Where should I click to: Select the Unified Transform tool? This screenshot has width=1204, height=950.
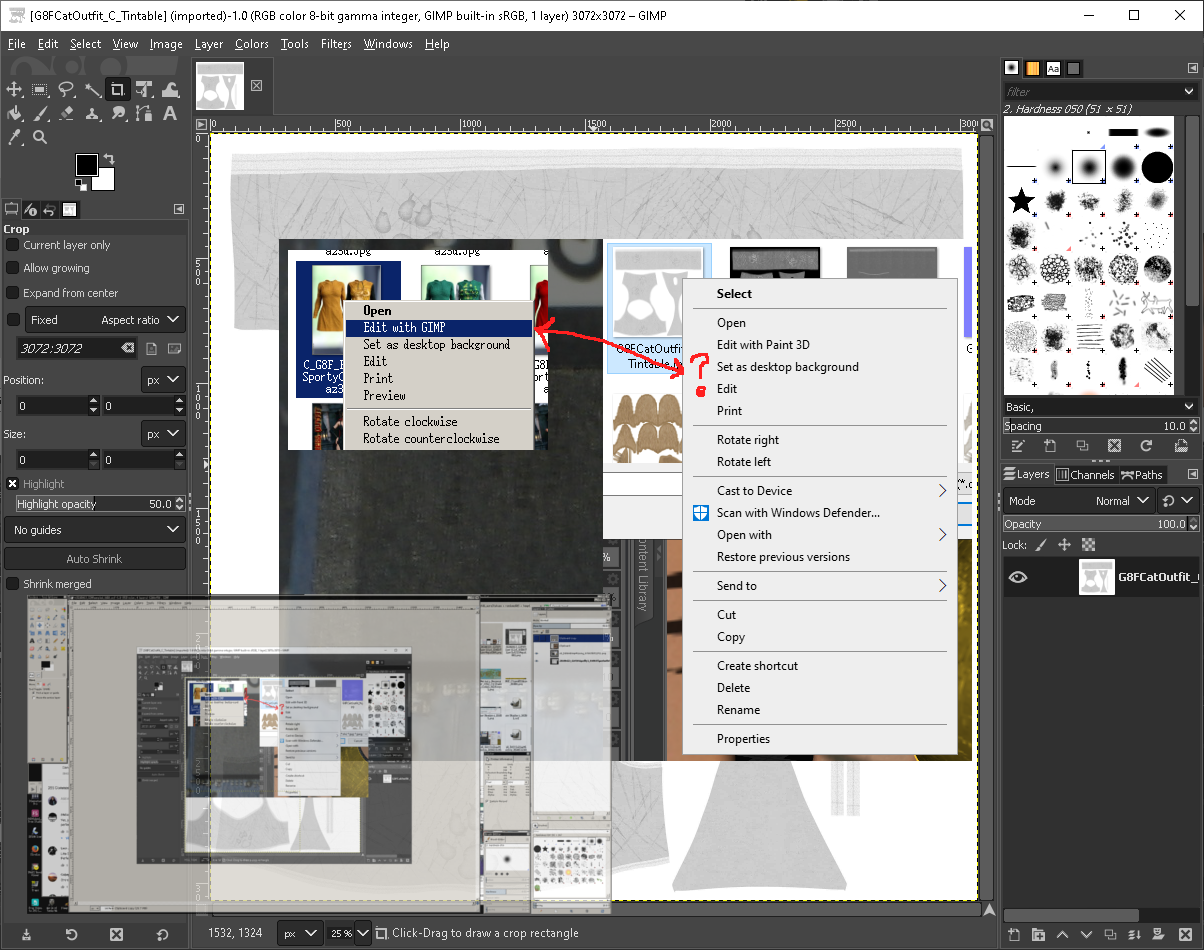144,90
